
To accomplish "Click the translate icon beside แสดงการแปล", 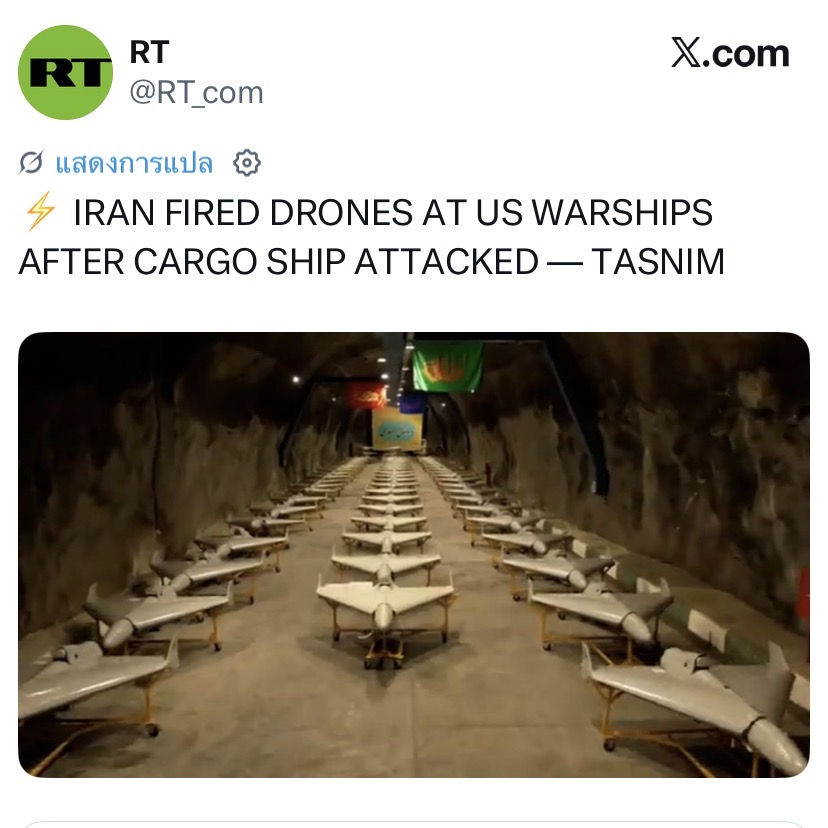I will click(x=31, y=163).
